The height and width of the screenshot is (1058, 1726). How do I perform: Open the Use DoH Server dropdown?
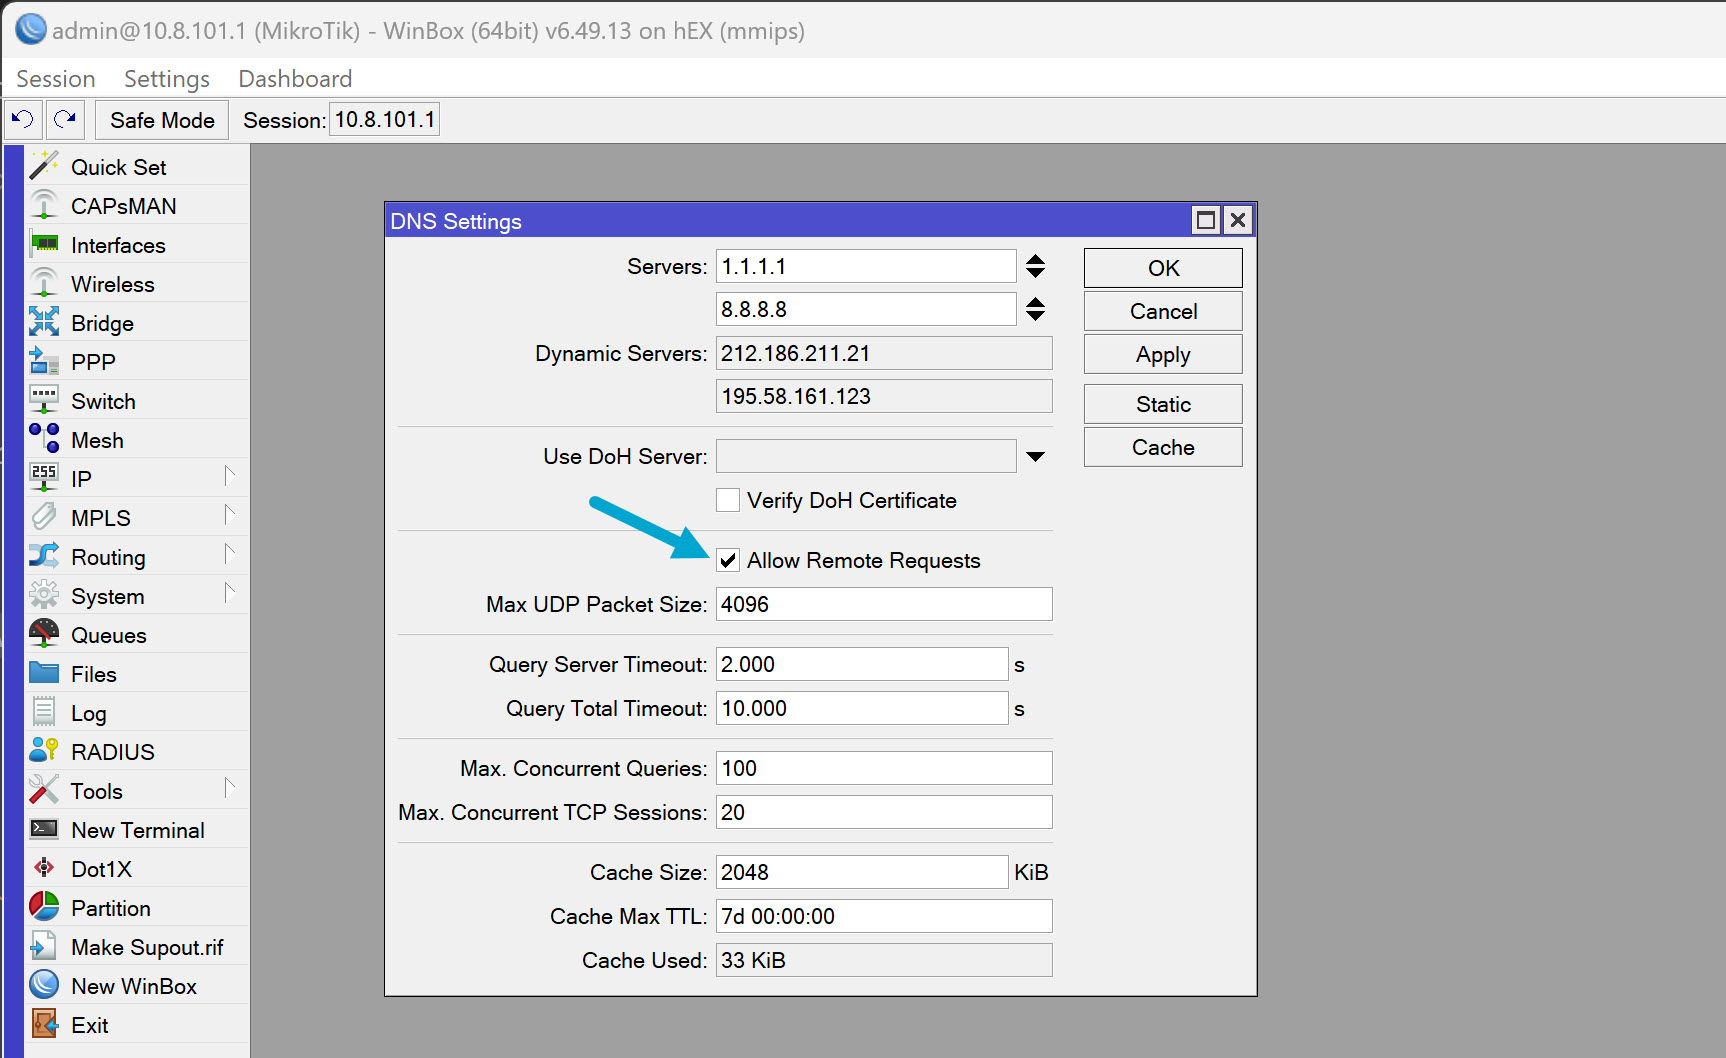(x=1035, y=455)
